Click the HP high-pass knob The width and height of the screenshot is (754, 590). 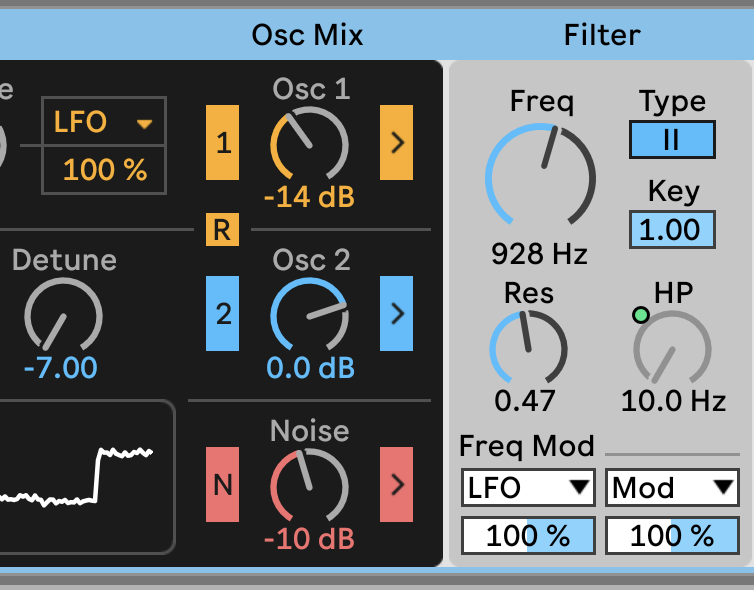pos(671,349)
